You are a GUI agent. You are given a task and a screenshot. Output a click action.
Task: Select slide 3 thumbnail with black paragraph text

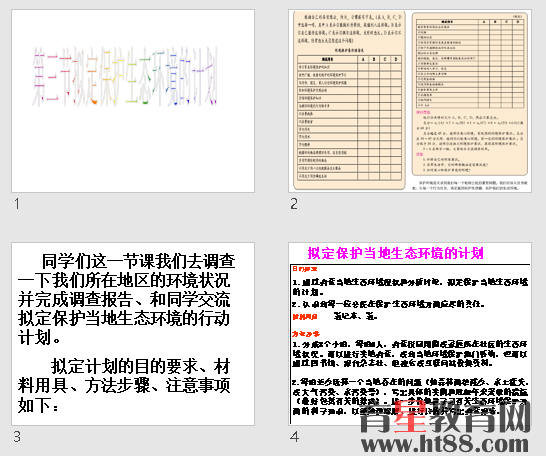[133, 334]
